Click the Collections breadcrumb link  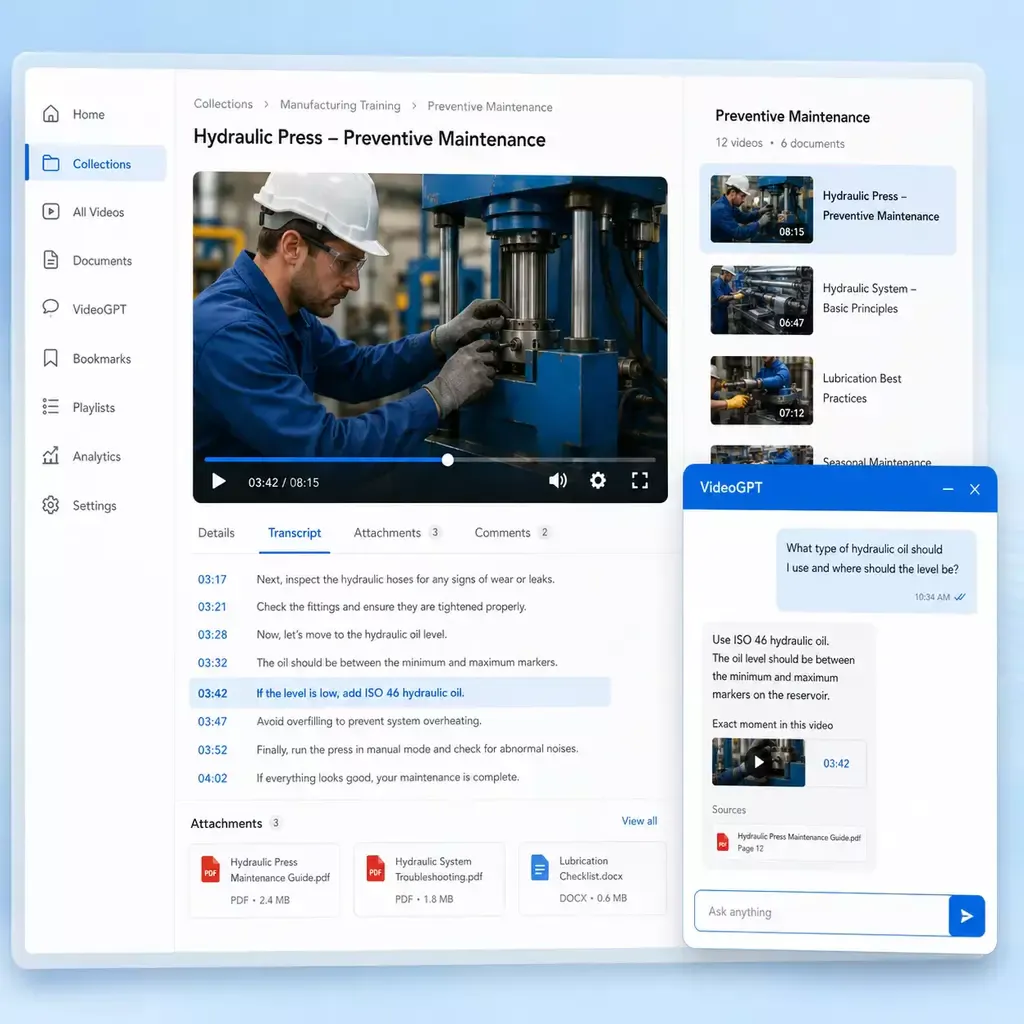coord(223,104)
